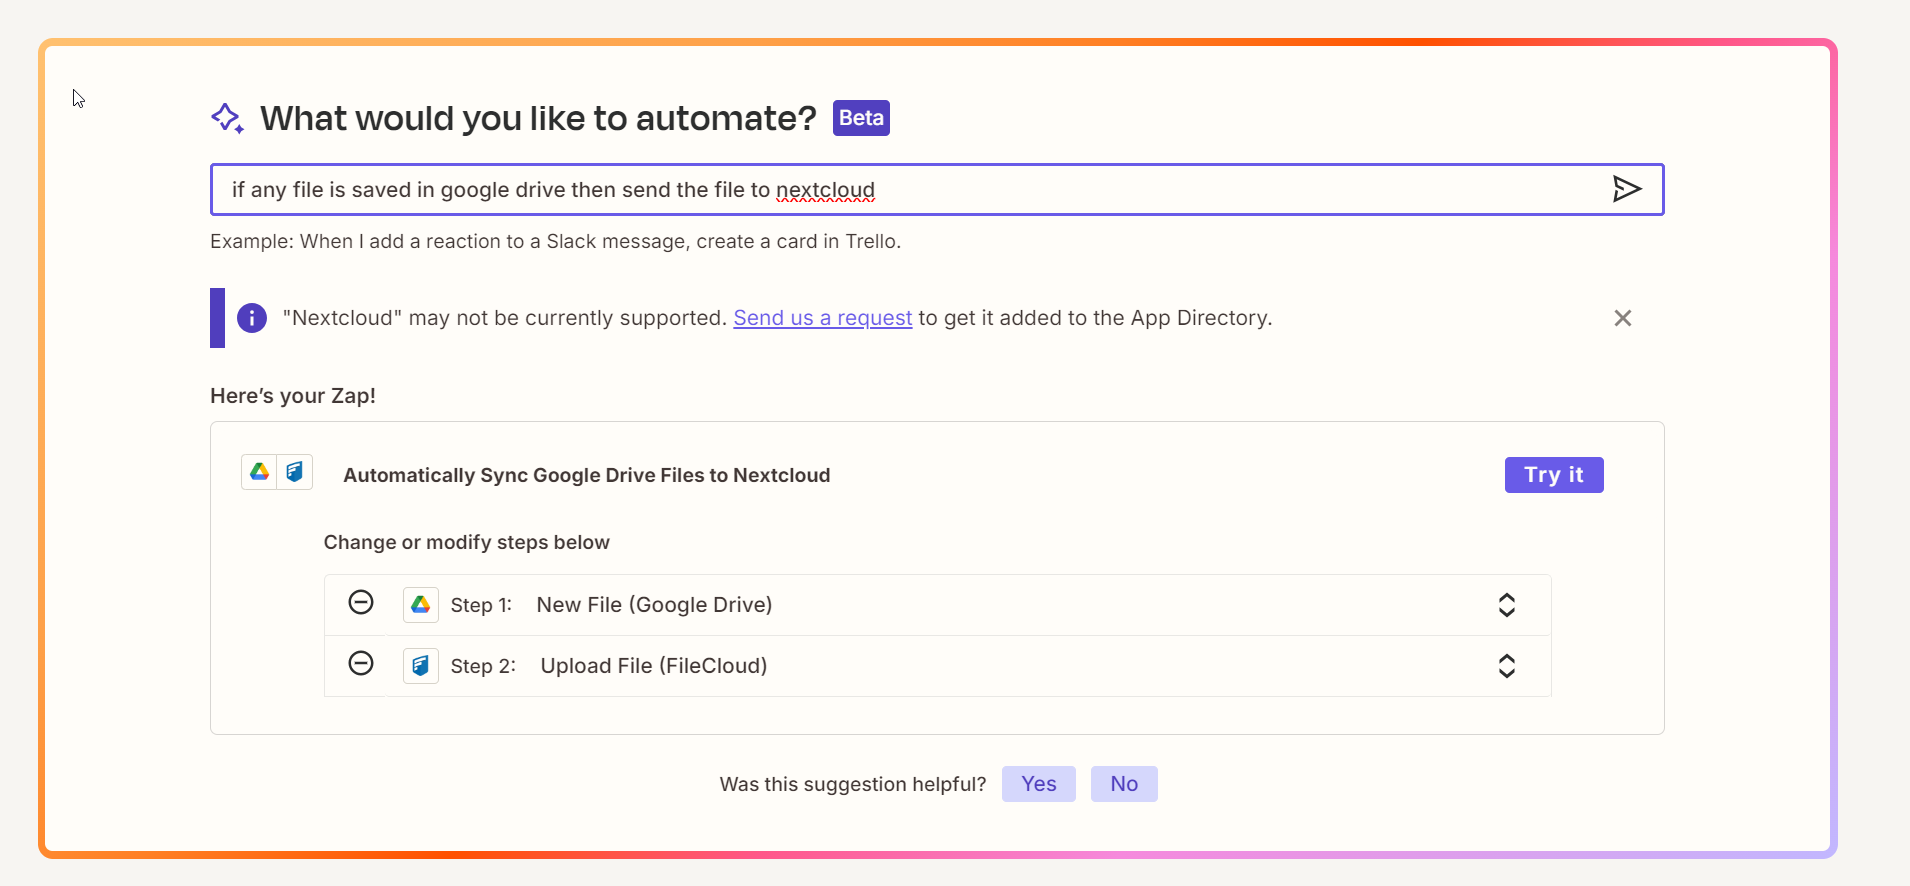Image resolution: width=1910 pixels, height=886 pixels.
Task: Click the Beta badge next to heading
Action: [861, 118]
